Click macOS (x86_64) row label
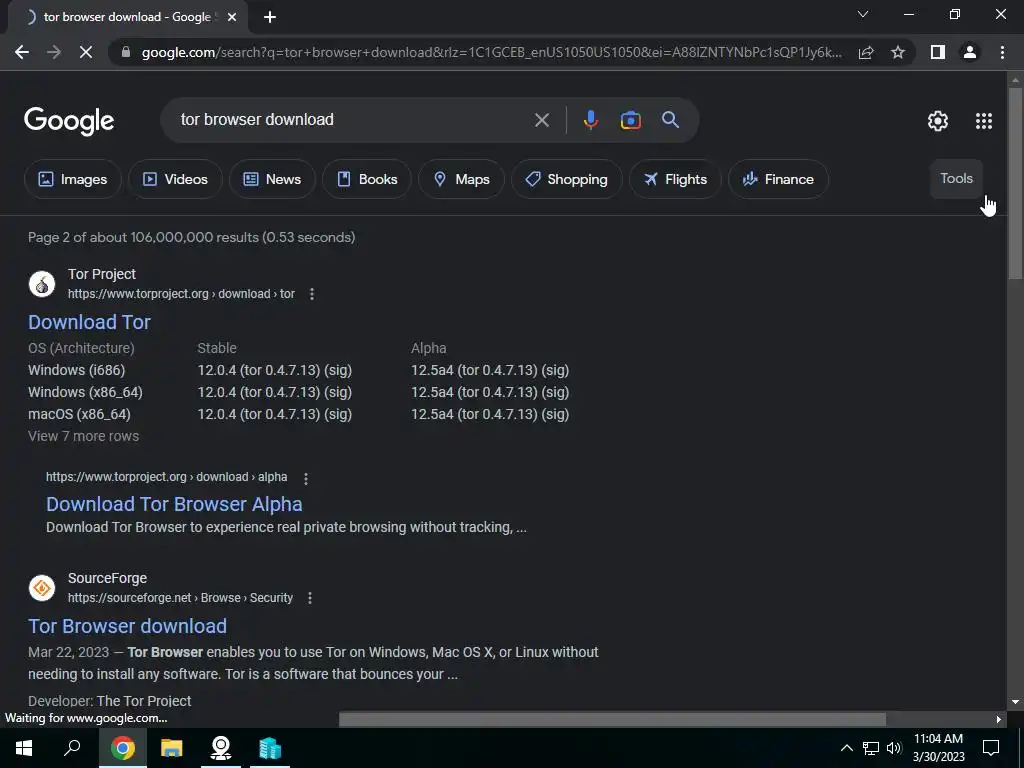Screen dimensions: 1024x768 [x=79, y=414]
